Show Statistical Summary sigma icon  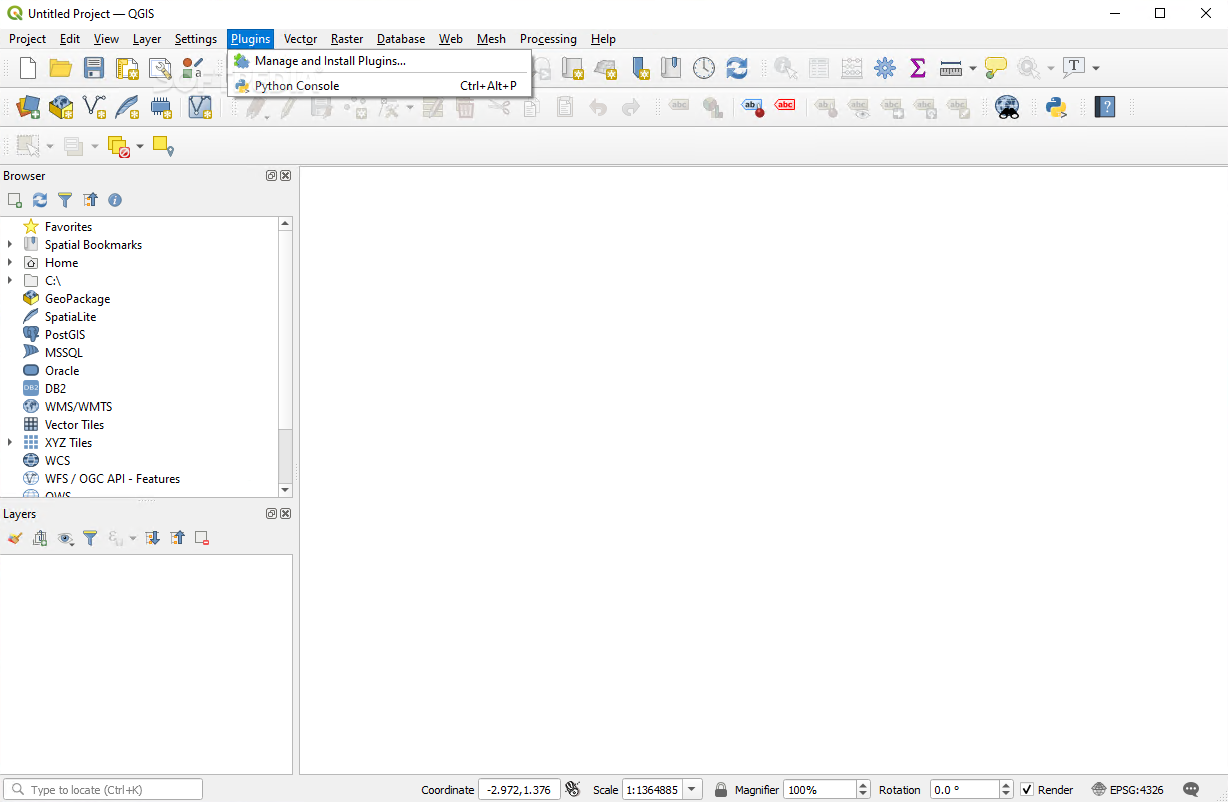(917, 68)
